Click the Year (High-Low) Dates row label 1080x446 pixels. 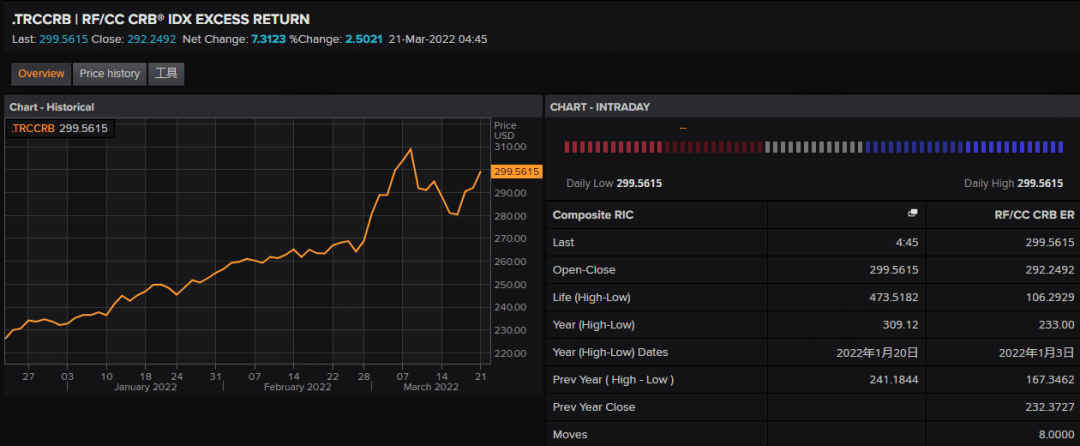(x=610, y=352)
